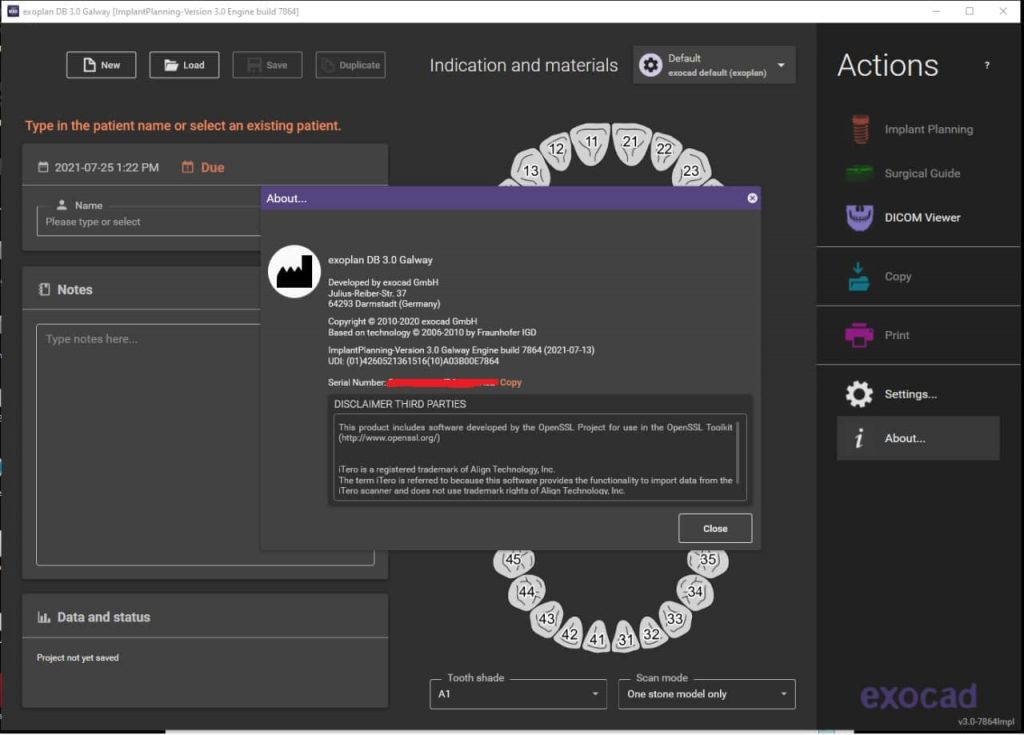Click the Implant Planning icon
Screen dimensions: 1024x735
859,129
